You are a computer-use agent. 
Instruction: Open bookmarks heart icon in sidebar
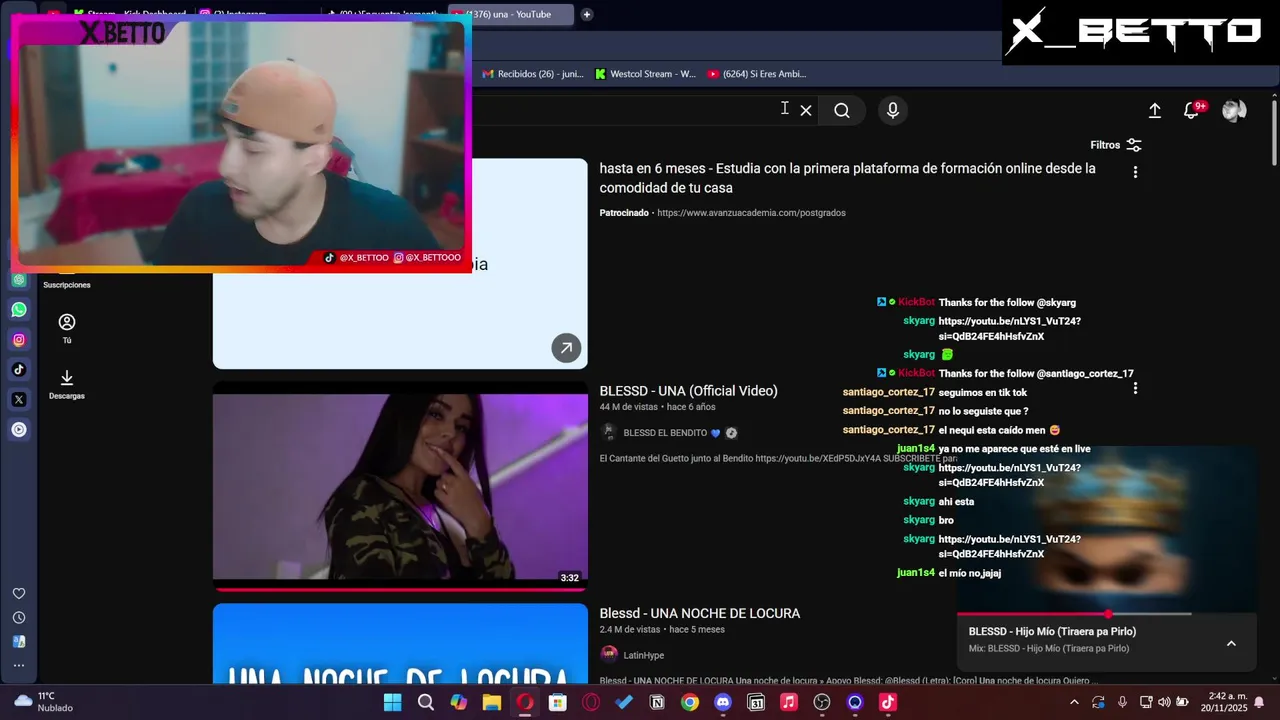point(19,594)
